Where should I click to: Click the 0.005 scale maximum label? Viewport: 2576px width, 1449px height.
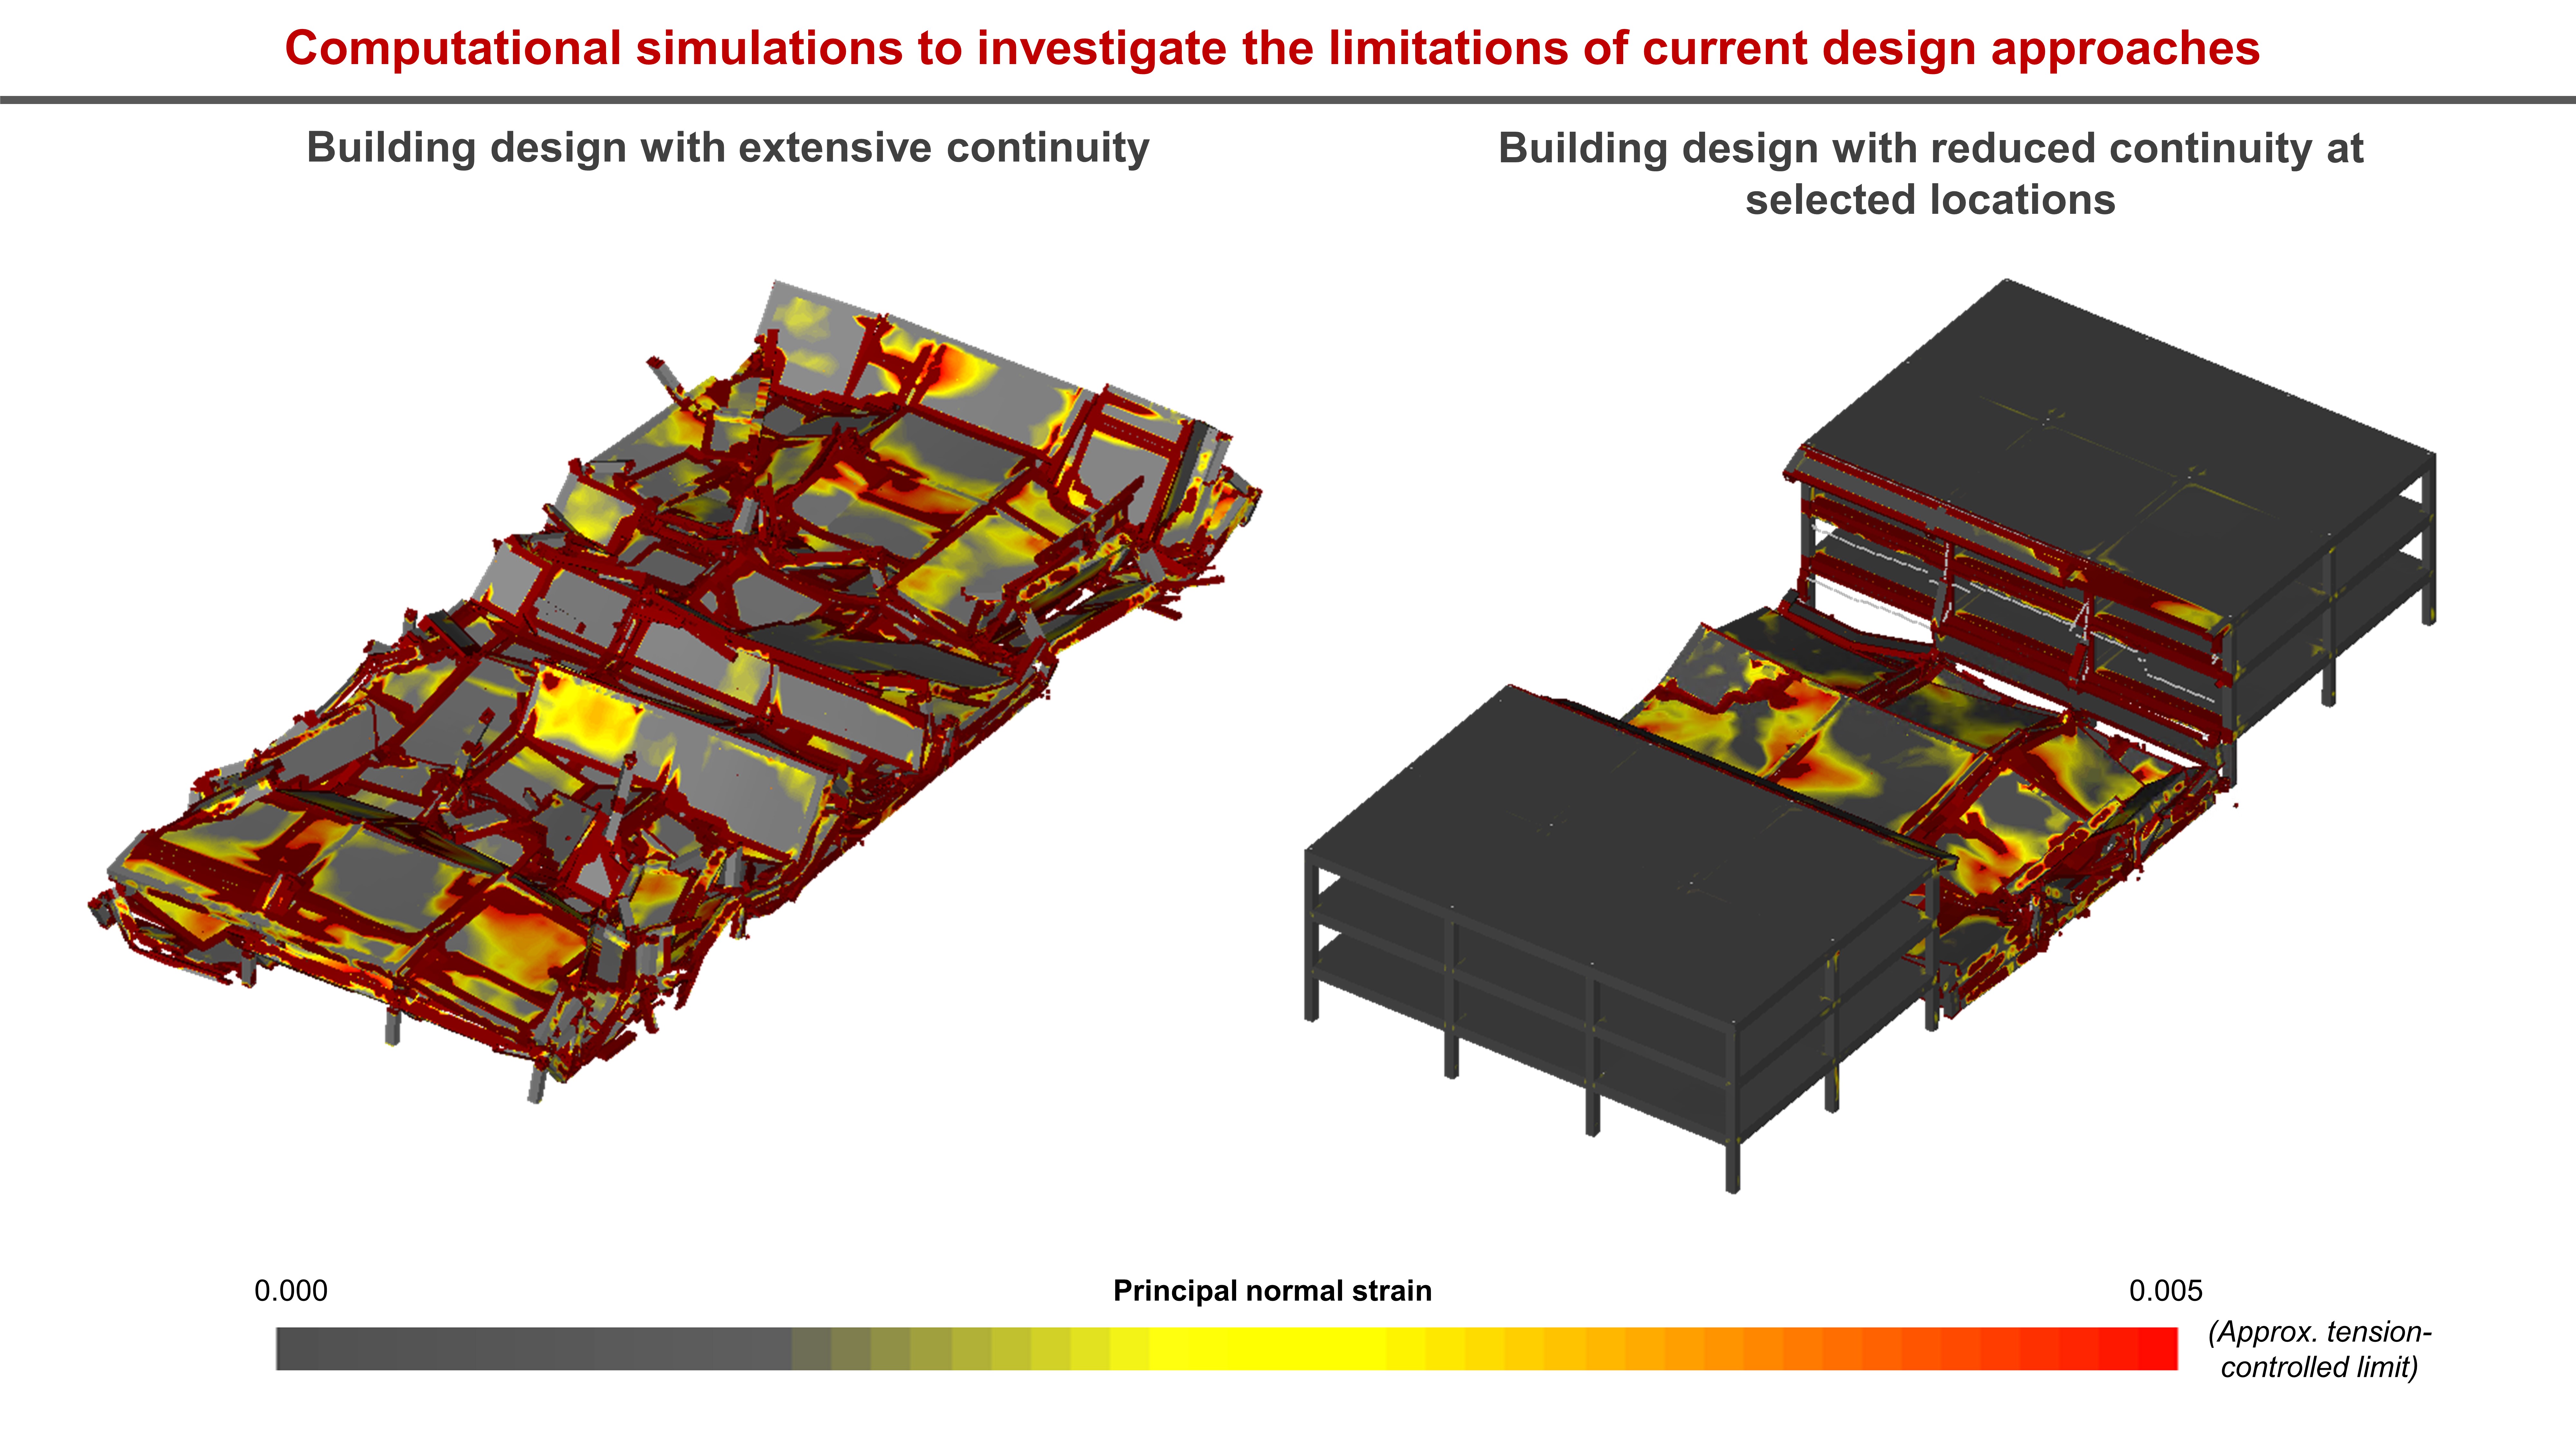(2165, 1290)
